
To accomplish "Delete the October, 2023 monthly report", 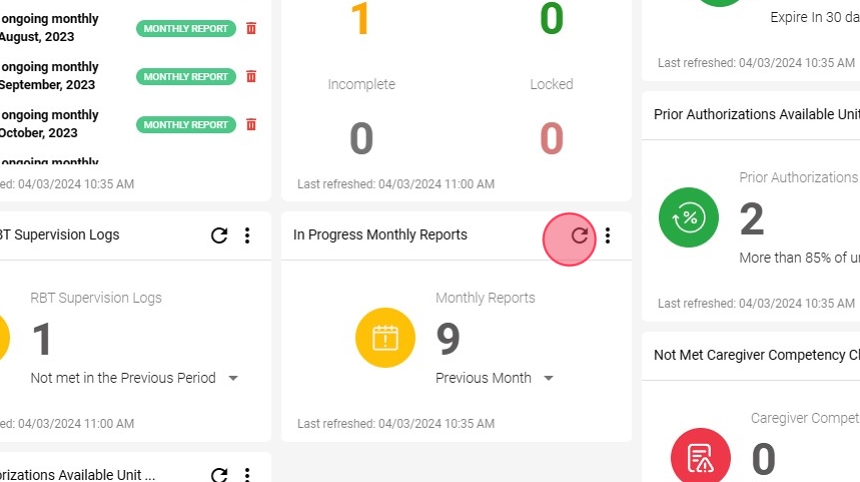I will [251, 124].
